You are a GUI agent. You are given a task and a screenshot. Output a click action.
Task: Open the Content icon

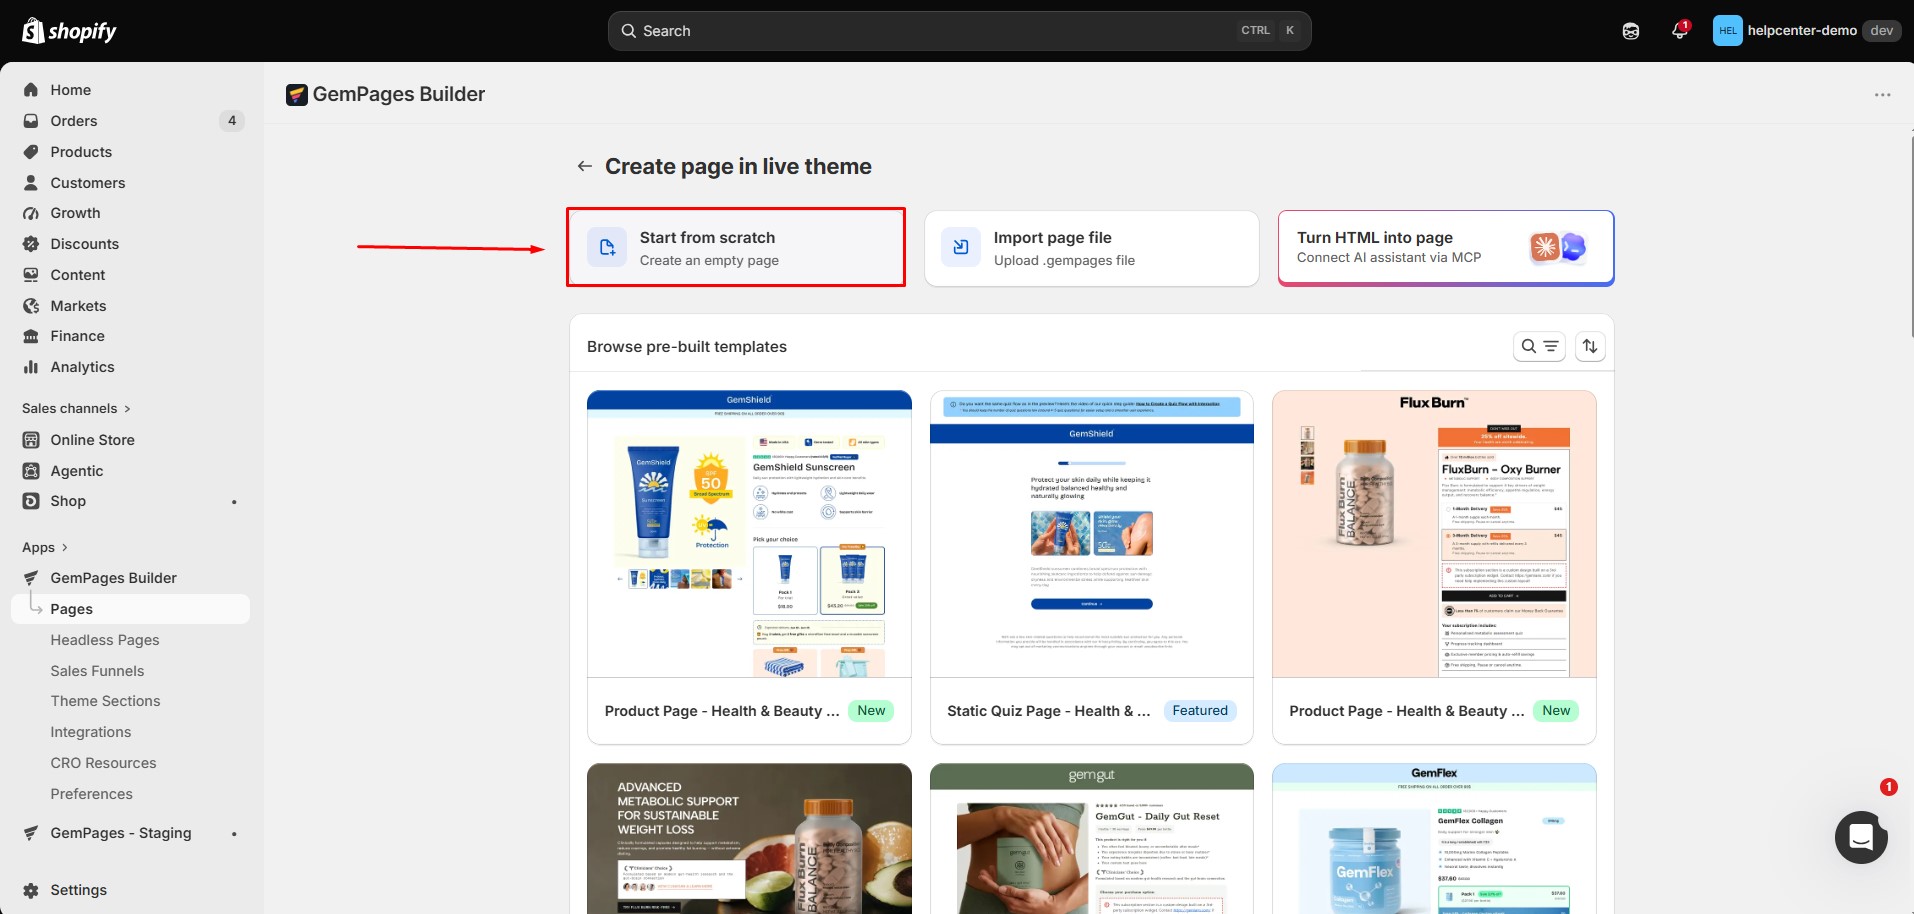[x=31, y=275]
